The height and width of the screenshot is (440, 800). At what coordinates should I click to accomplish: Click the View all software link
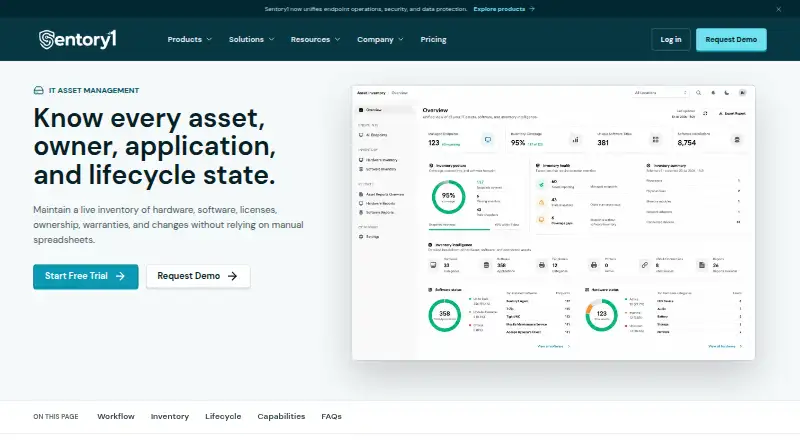554,347
